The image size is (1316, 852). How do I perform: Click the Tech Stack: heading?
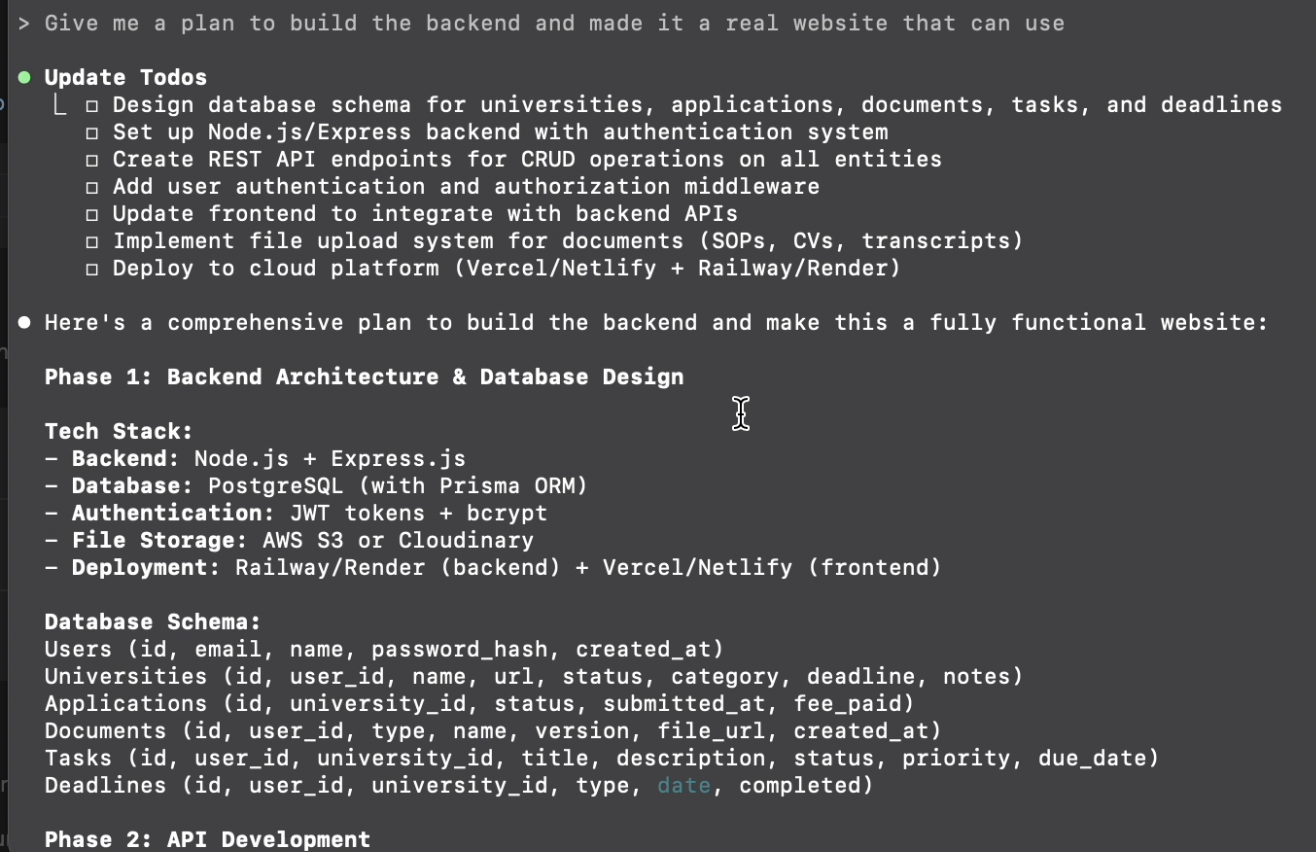pos(119,431)
